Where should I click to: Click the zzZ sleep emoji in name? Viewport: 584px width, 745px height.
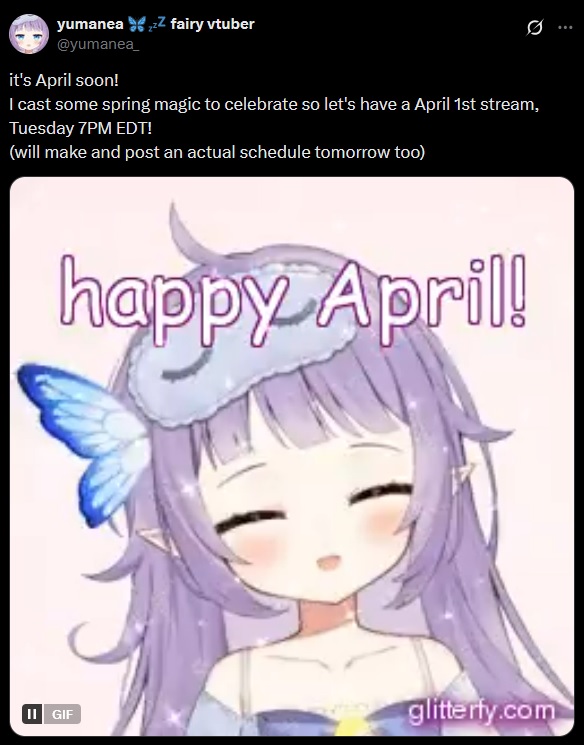coord(156,24)
